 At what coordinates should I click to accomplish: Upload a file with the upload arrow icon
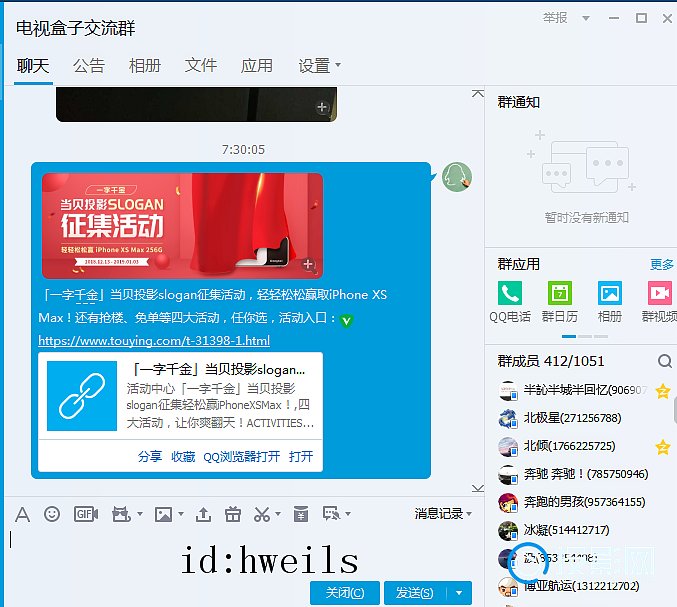pyautogui.click(x=203, y=514)
